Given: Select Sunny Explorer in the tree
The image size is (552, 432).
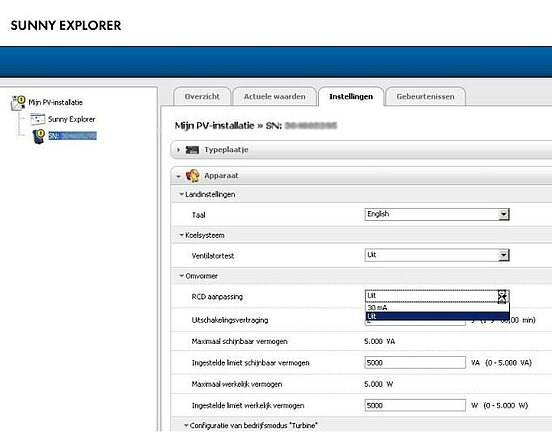Looking at the screenshot, I should point(71,119).
